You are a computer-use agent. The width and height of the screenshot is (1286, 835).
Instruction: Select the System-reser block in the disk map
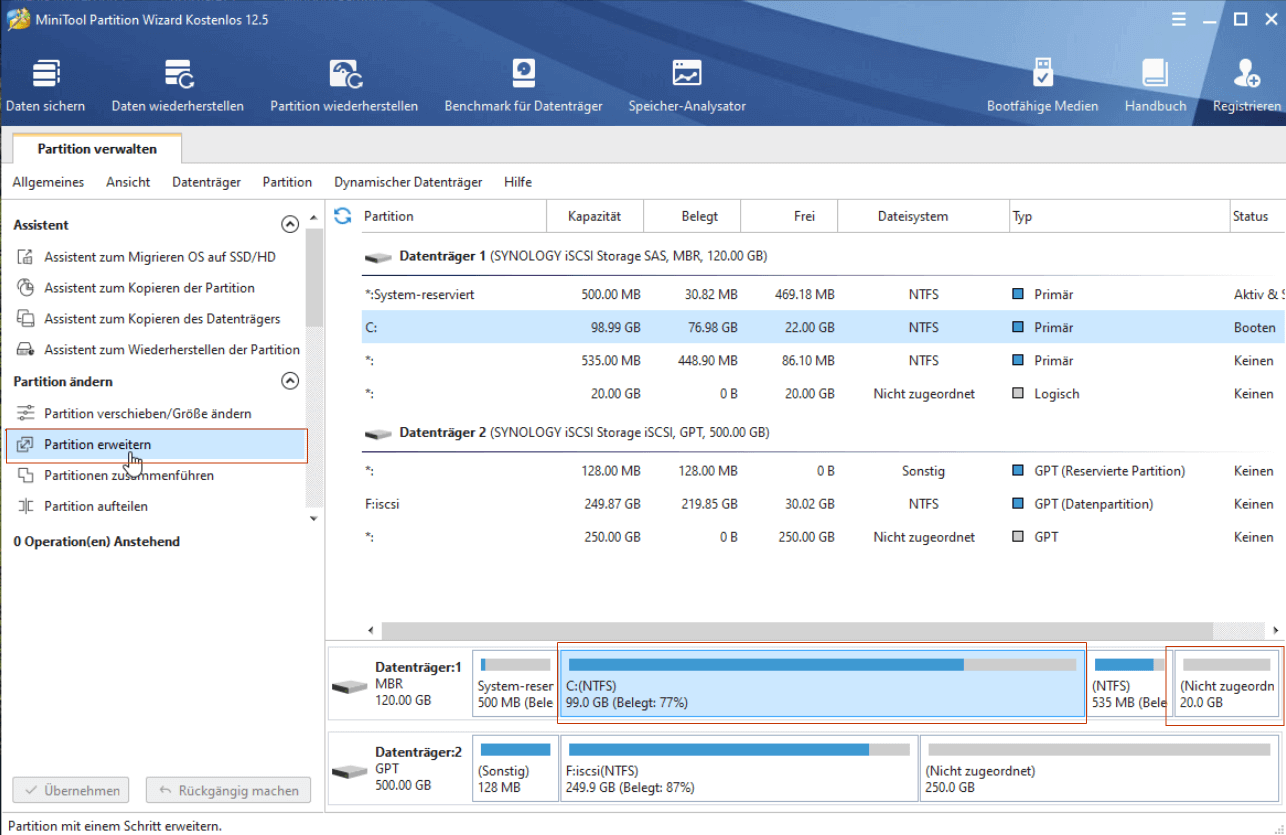point(515,683)
